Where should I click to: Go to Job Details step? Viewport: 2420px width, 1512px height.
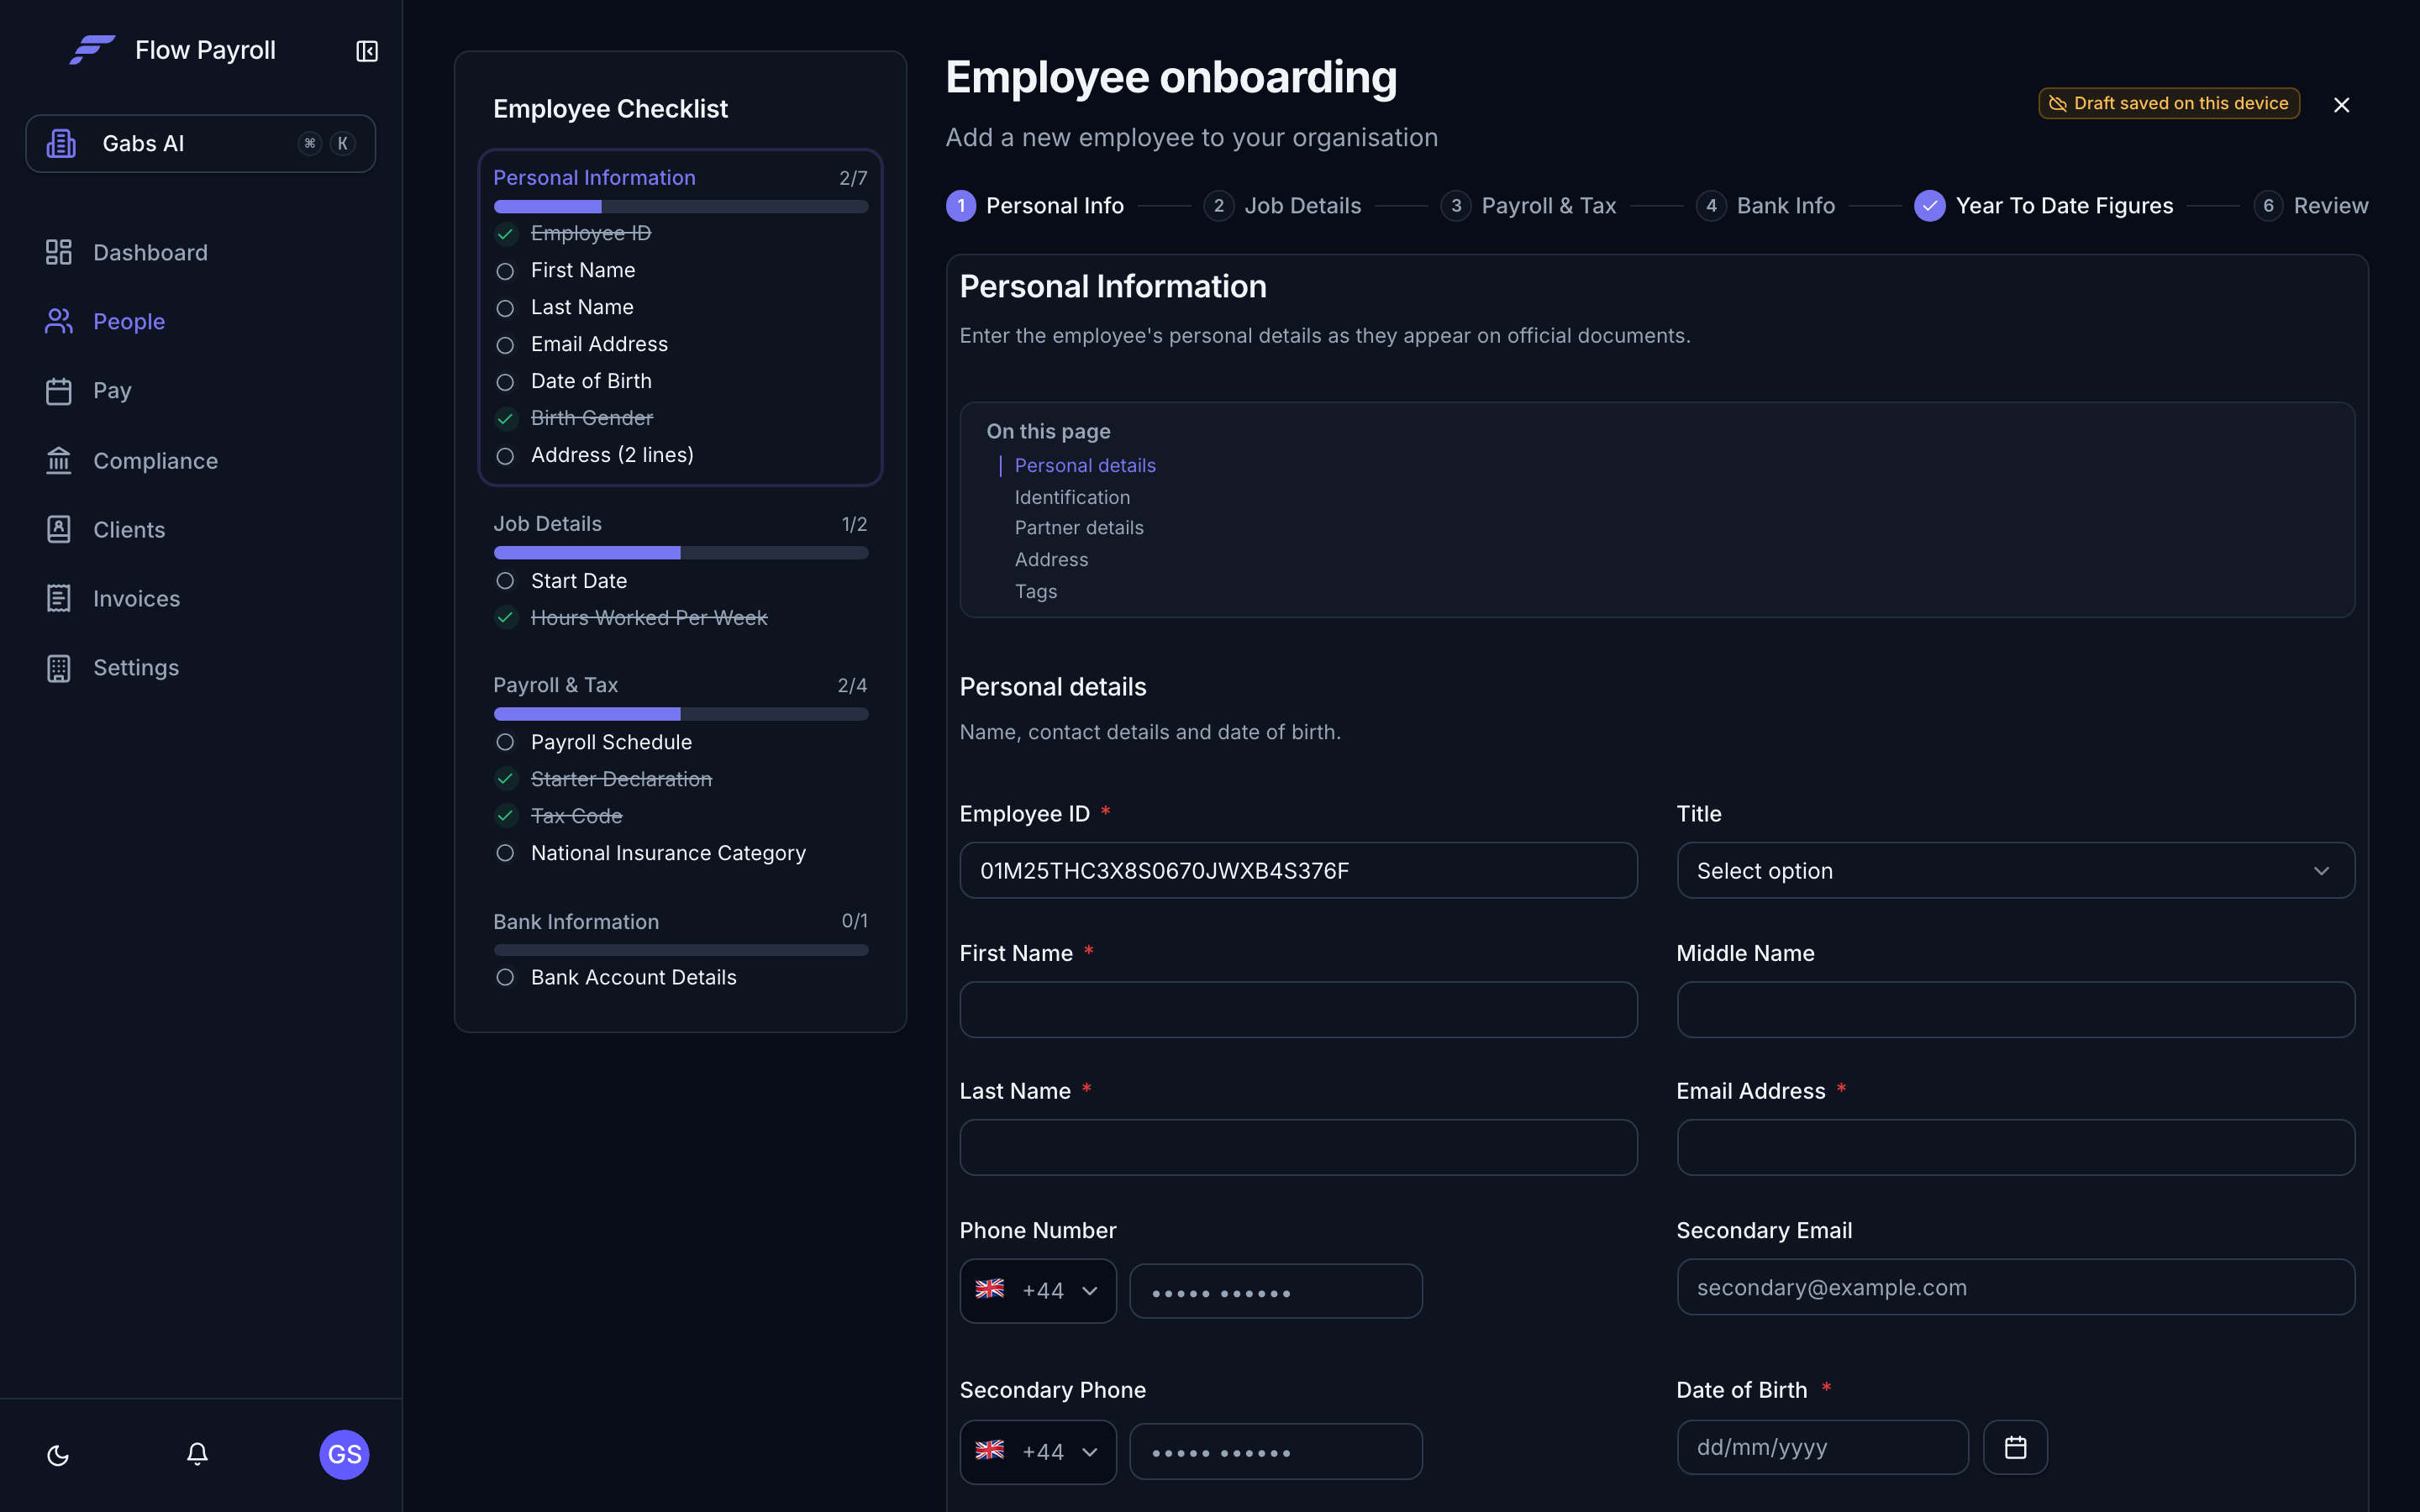1282,205
